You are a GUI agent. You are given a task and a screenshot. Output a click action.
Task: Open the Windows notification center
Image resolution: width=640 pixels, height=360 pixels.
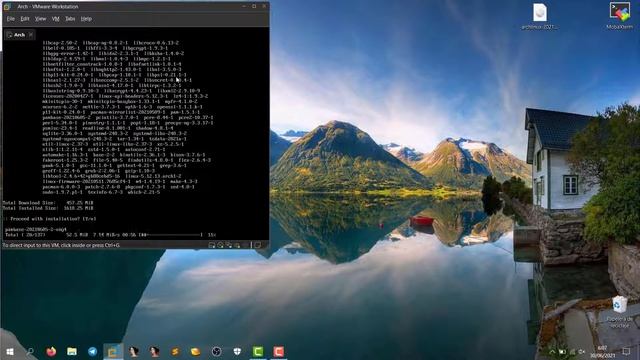coord(626,351)
